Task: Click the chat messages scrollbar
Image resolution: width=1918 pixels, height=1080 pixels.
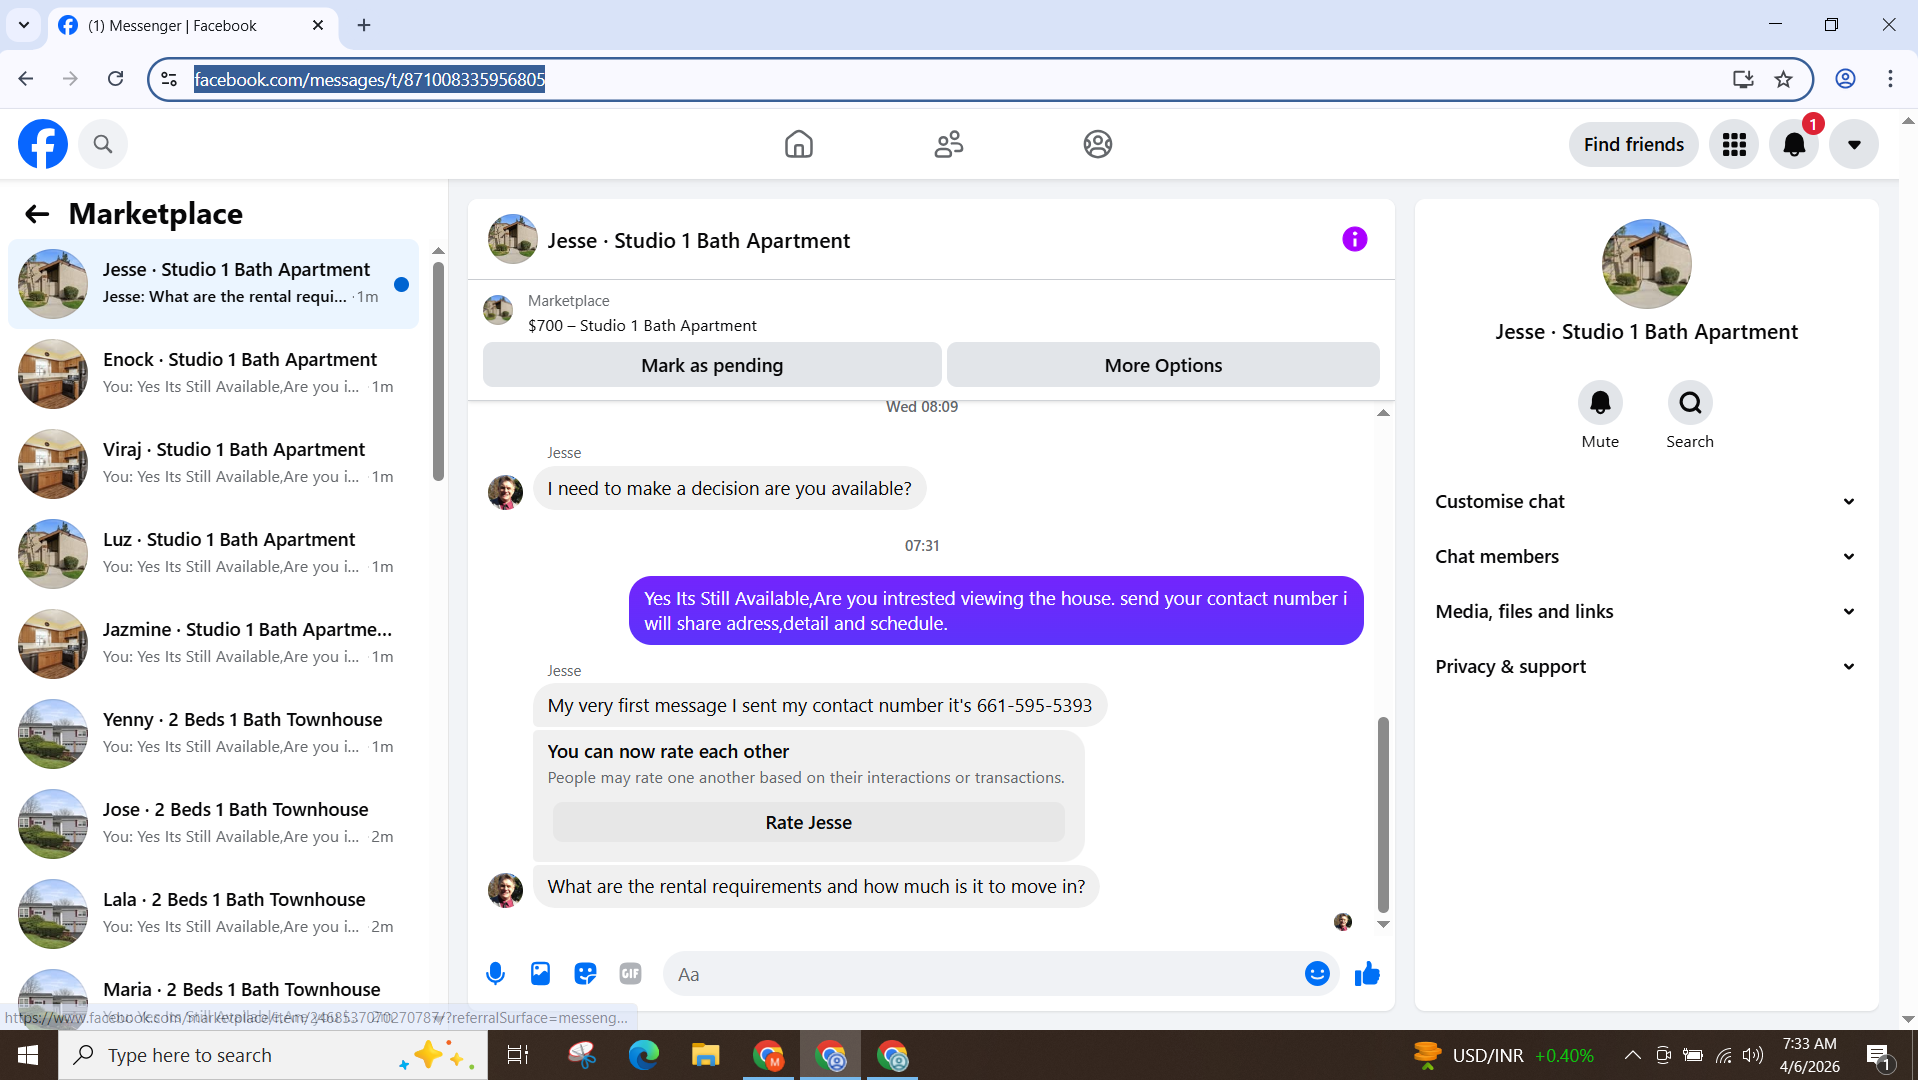Action: [1383, 814]
